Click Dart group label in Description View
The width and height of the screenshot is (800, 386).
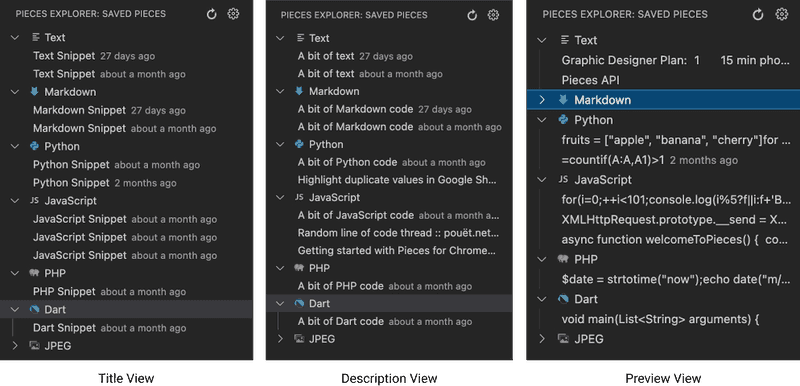[319, 303]
